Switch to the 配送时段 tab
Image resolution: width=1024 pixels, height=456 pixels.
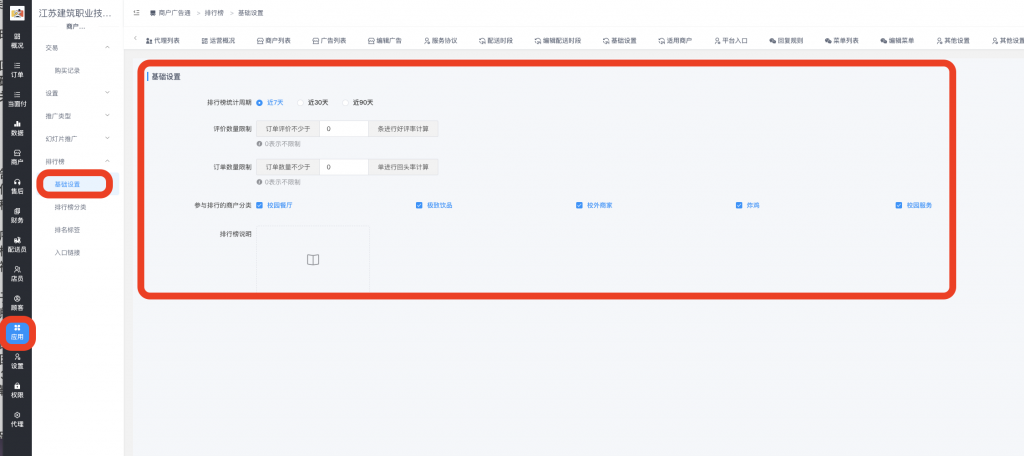(496, 41)
